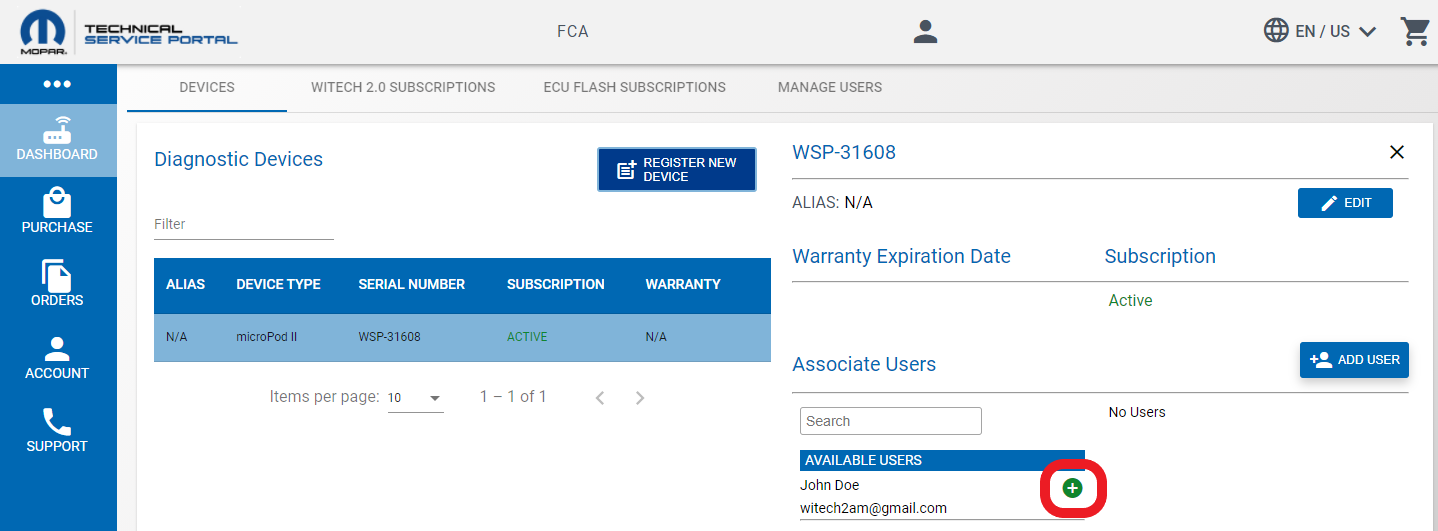Open Dashboard in the sidebar
Screen dimensions: 1438x531
[x=57, y=140]
